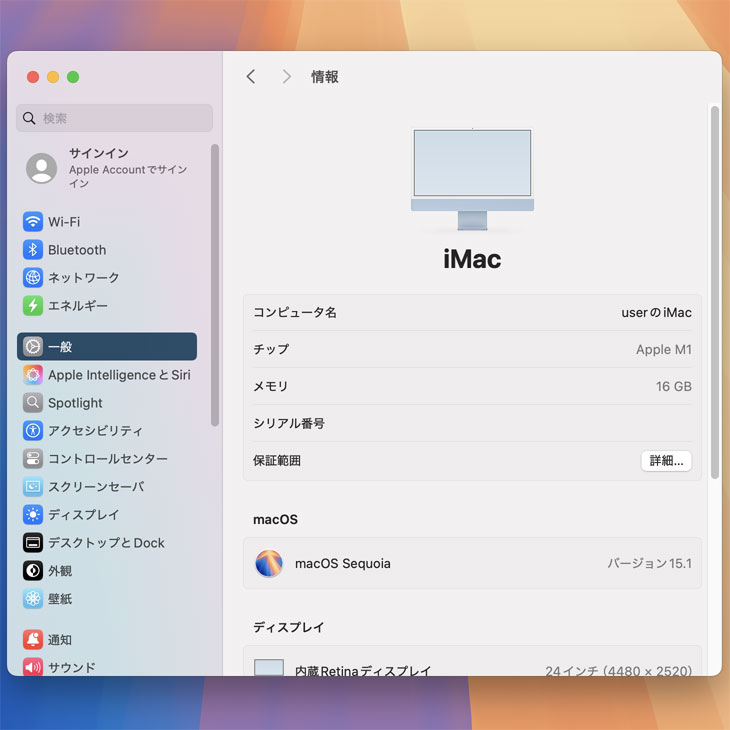Image resolution: width=730 pixels, height=730 pixels.
Task: Go back with the left chevron
Action: click(251, 76)
